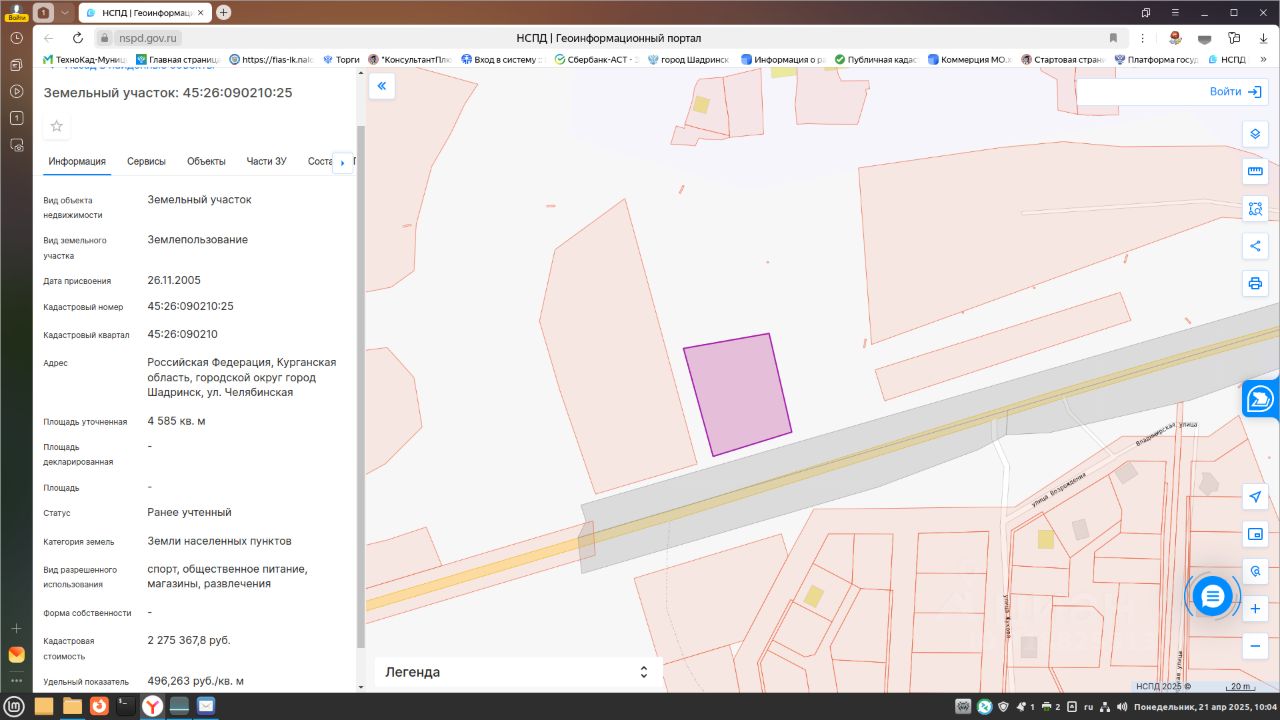1280x720 pixels.
Task: Select the ruler measurement tool
Action: pyautogui.click(x=1255, y=172)
